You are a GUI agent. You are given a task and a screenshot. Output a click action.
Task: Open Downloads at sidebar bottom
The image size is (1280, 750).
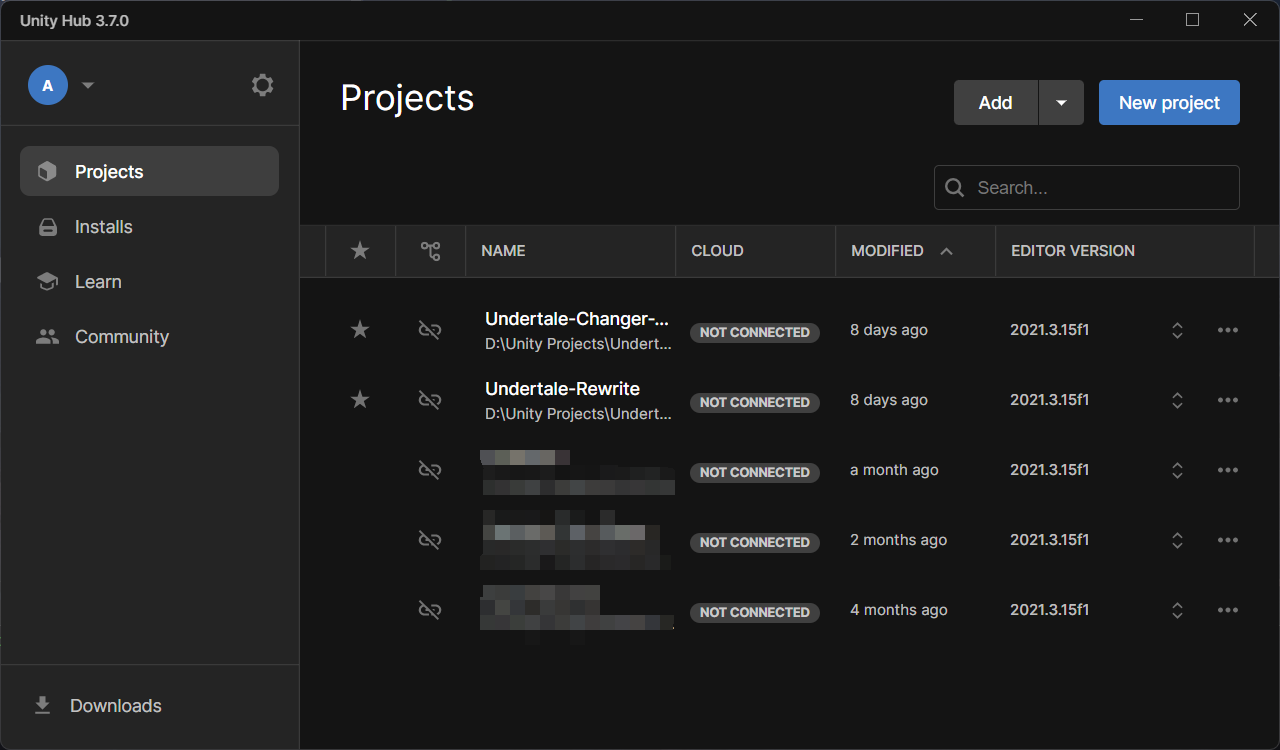pyautogui.click(x=149, y=706)
